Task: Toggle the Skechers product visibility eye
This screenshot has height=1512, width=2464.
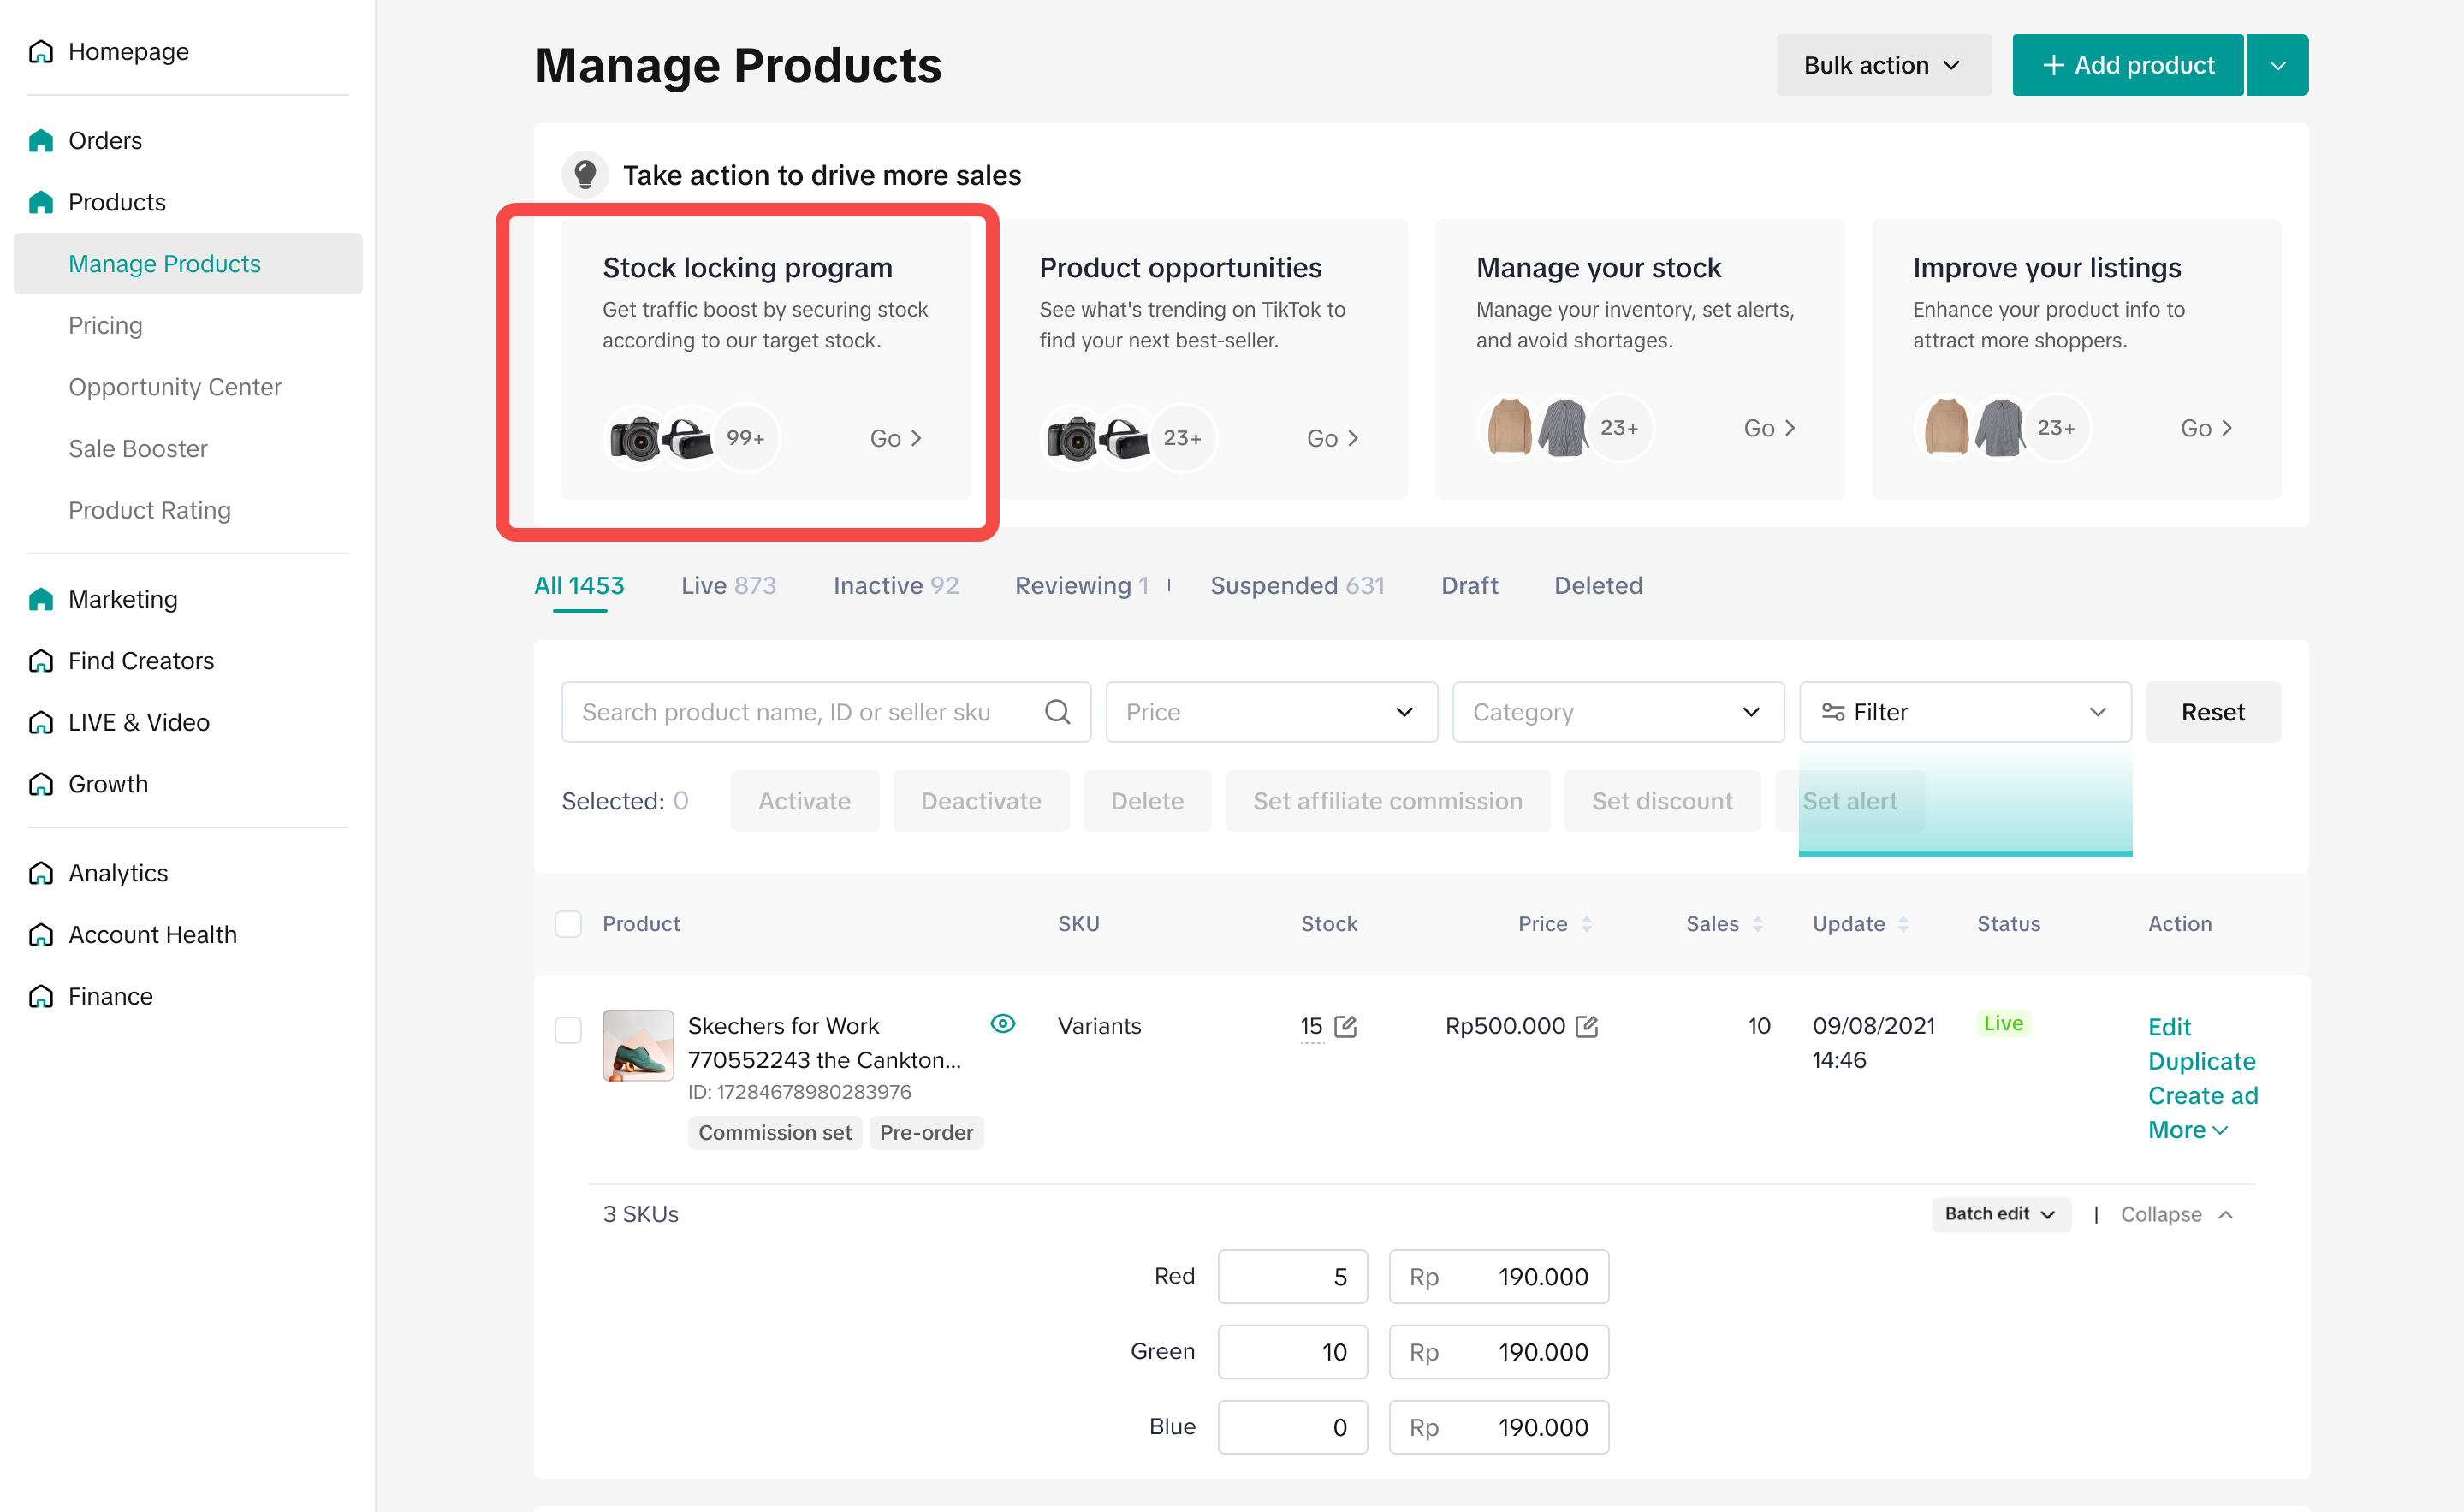Action: 1002,1023
